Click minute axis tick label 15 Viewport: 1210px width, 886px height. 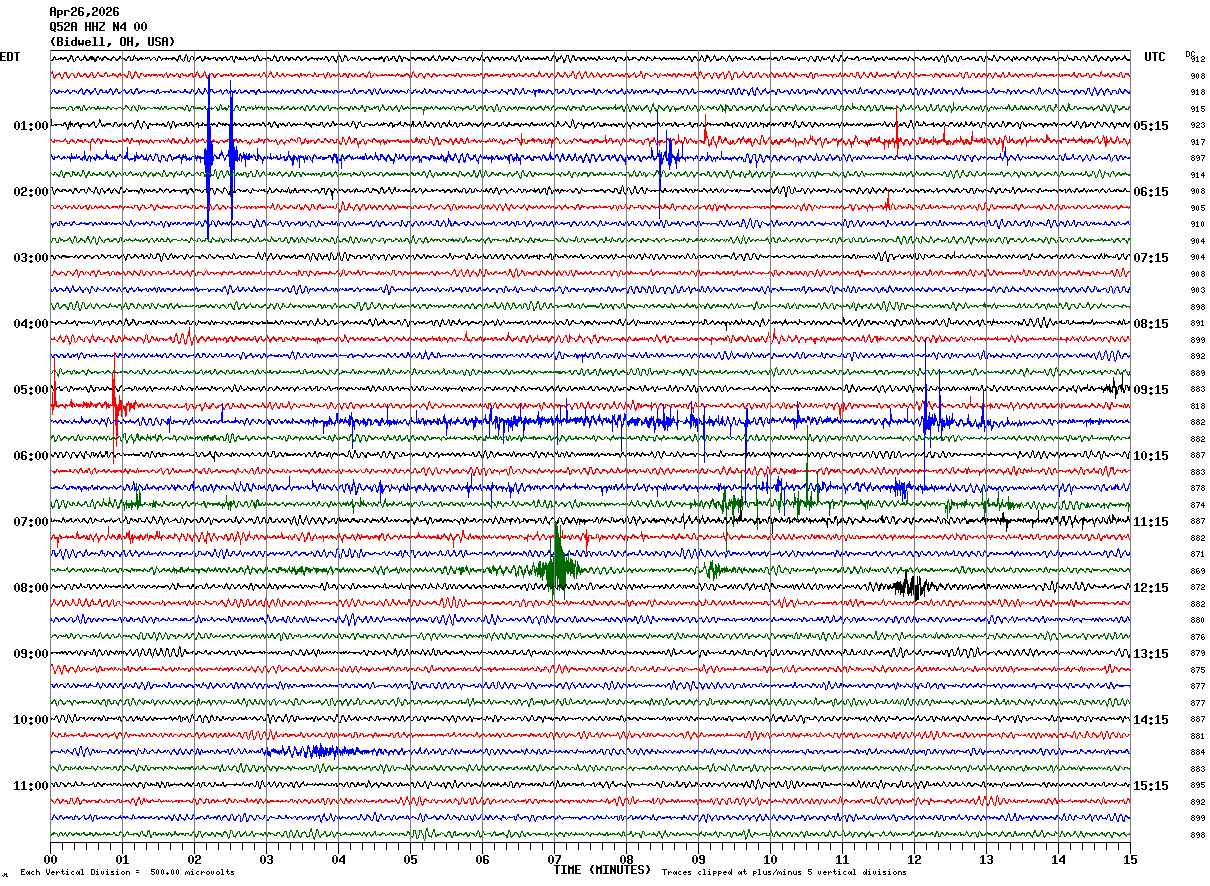(x=1130, y=859)
